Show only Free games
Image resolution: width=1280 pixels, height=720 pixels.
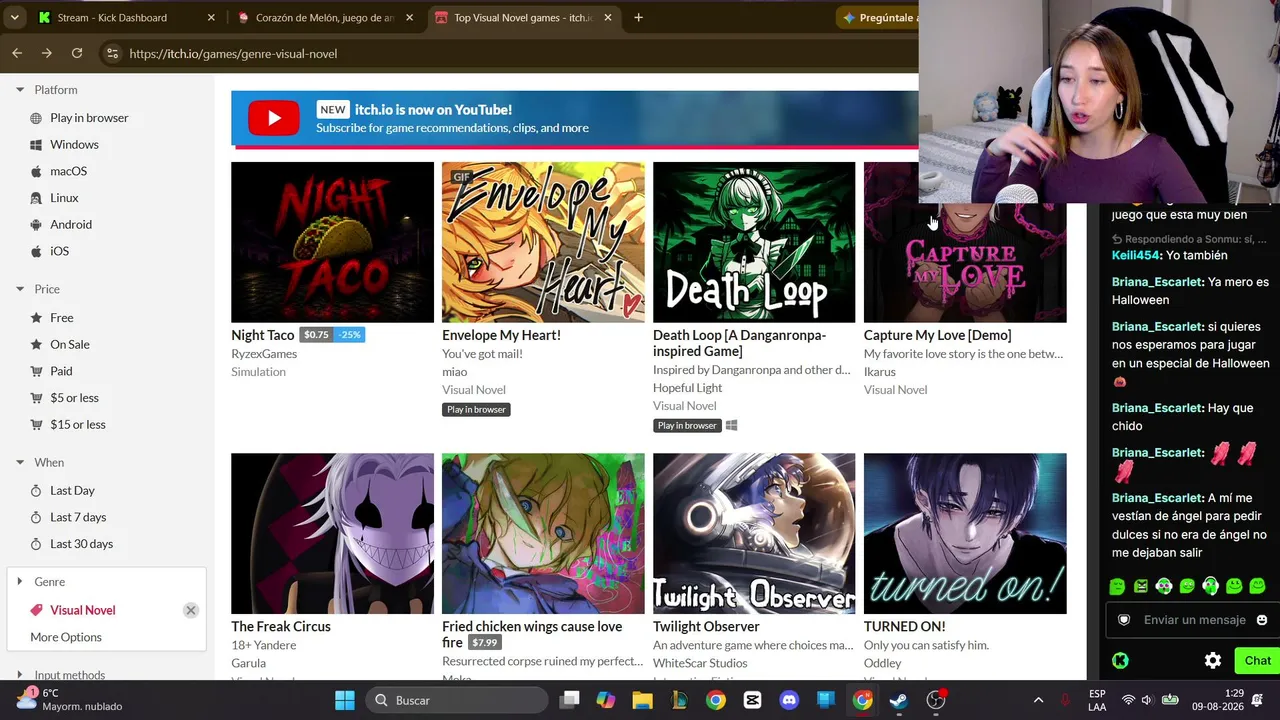point(62,318)
